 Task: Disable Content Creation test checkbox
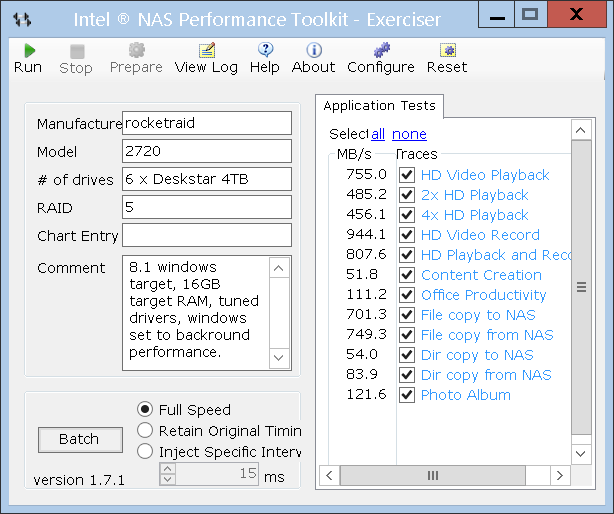(x=407, y=275)
